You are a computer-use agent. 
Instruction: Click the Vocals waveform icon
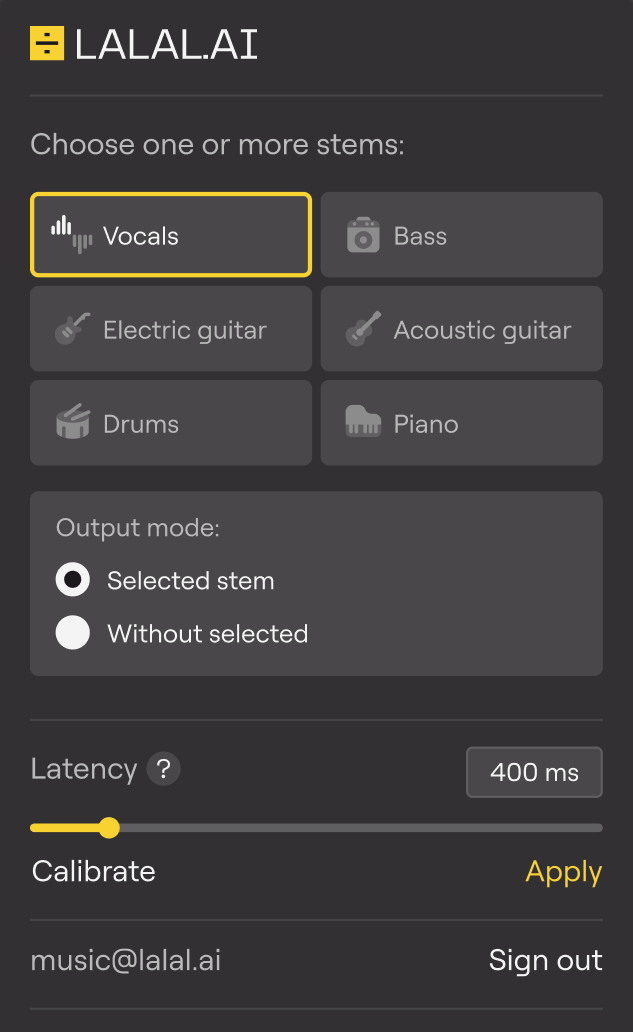tap(71, 234)
